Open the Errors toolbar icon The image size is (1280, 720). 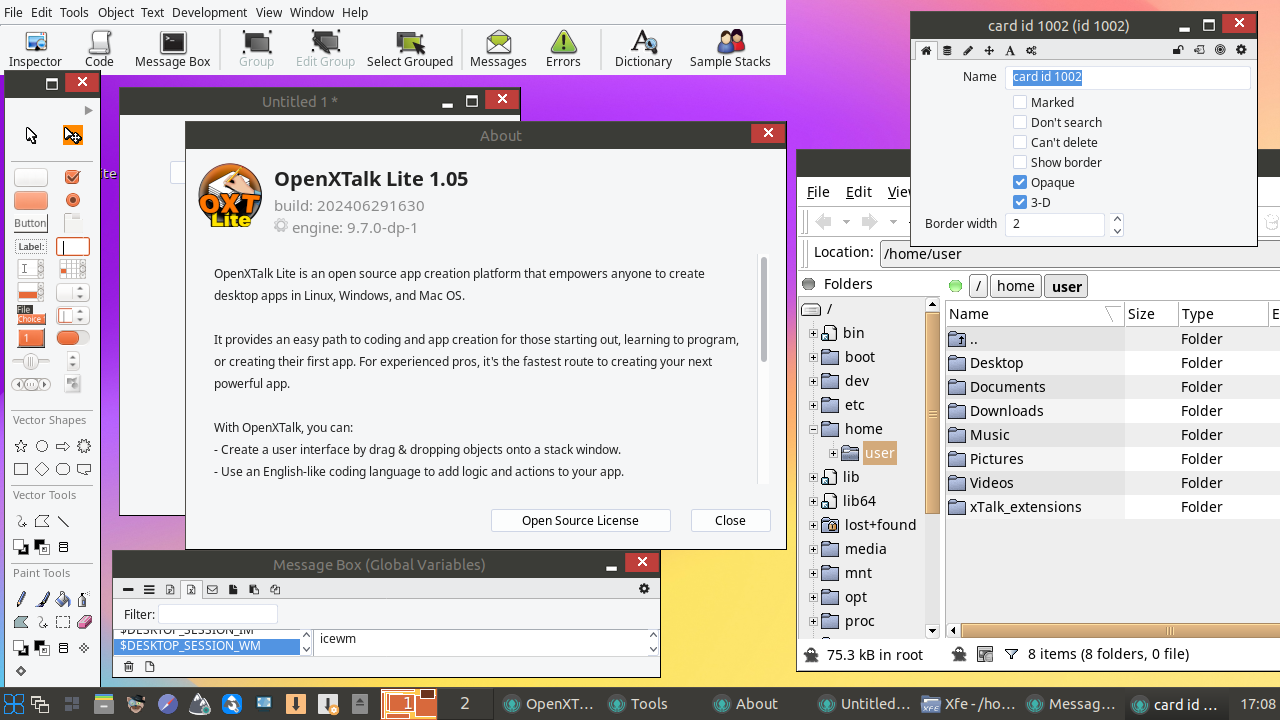point(563,49)
